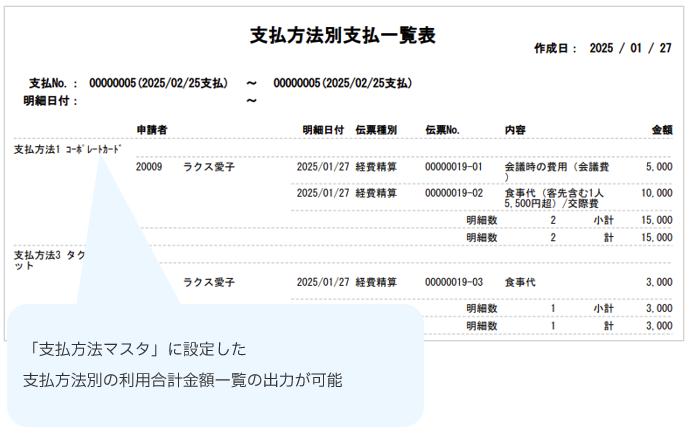Click the 5,000 amount cell
Viewport: 689px width, 432px height.
(x=659, y=167)
